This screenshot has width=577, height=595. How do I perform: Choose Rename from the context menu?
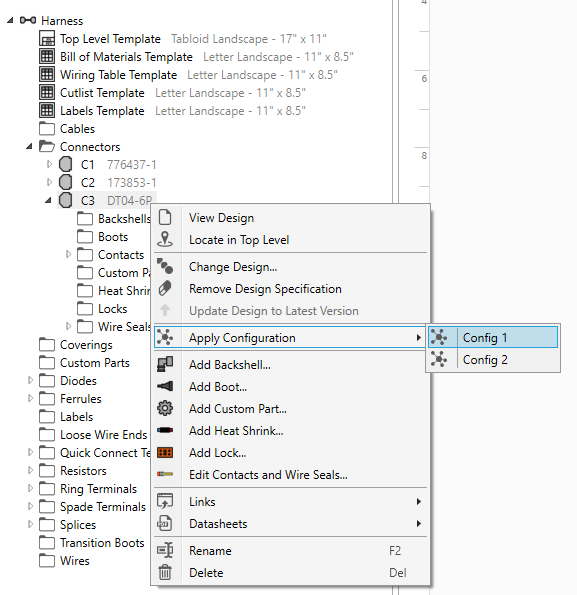pyautogui.click(x=291, y=550)
